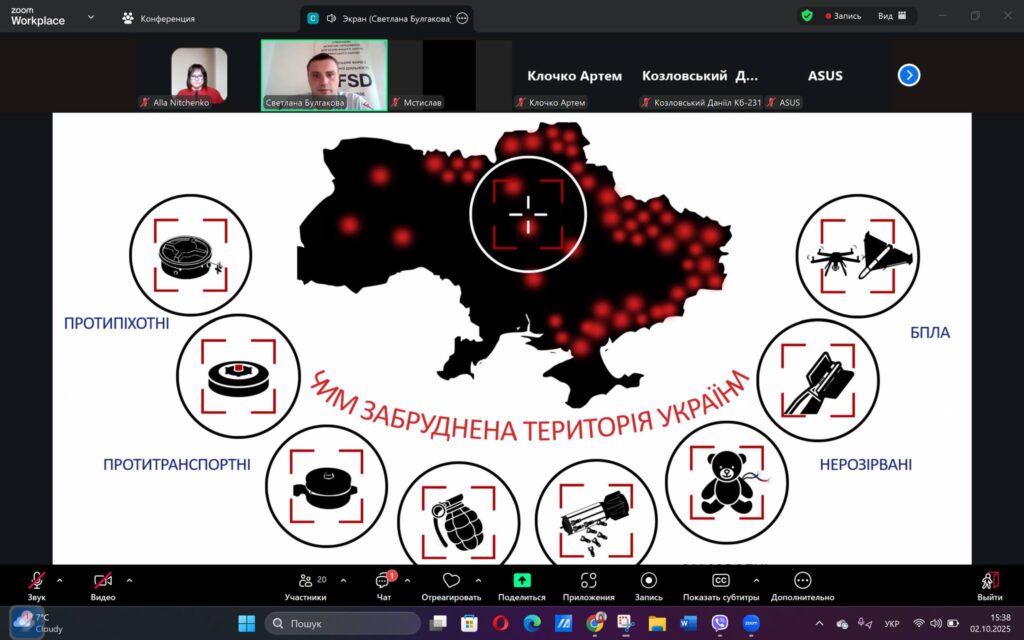This screenshot has width=1024, height=640.
Task: Open the Чат panel
Action: [x=383, y=581]
